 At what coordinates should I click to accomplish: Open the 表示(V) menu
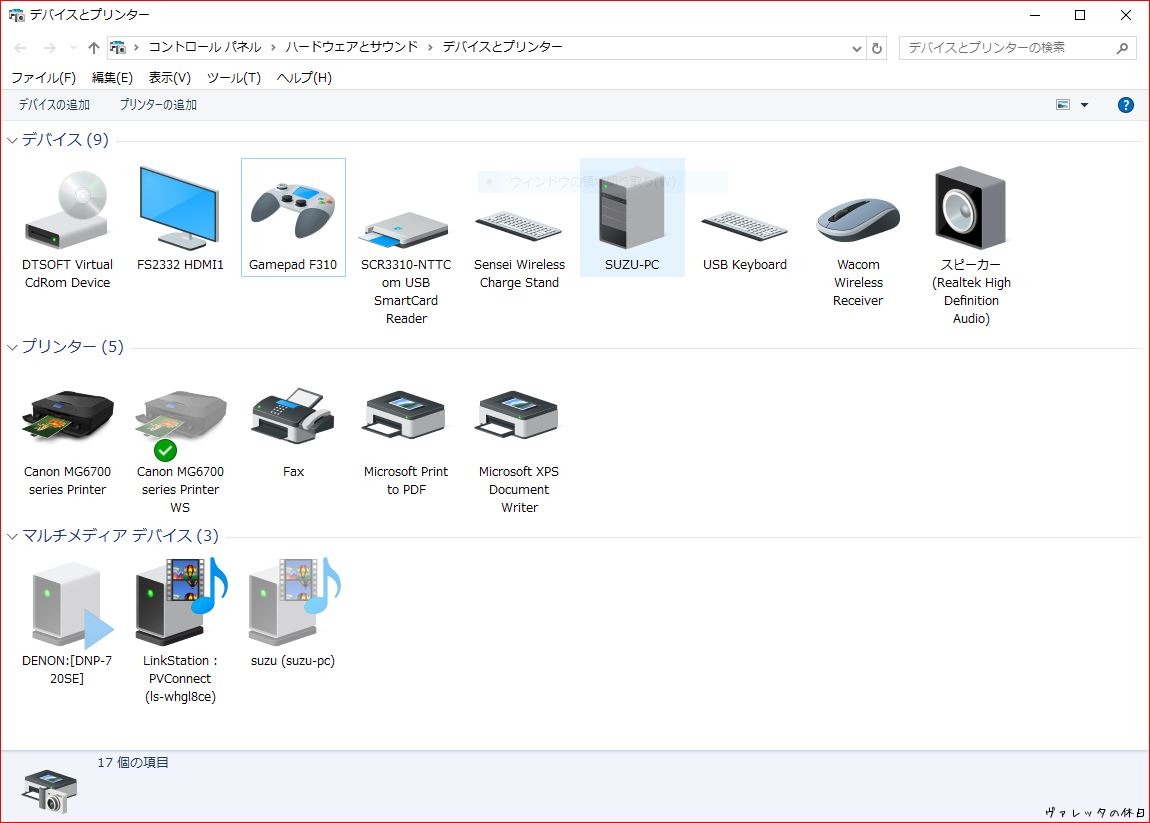pyautogui.click(x=169, y=78)
